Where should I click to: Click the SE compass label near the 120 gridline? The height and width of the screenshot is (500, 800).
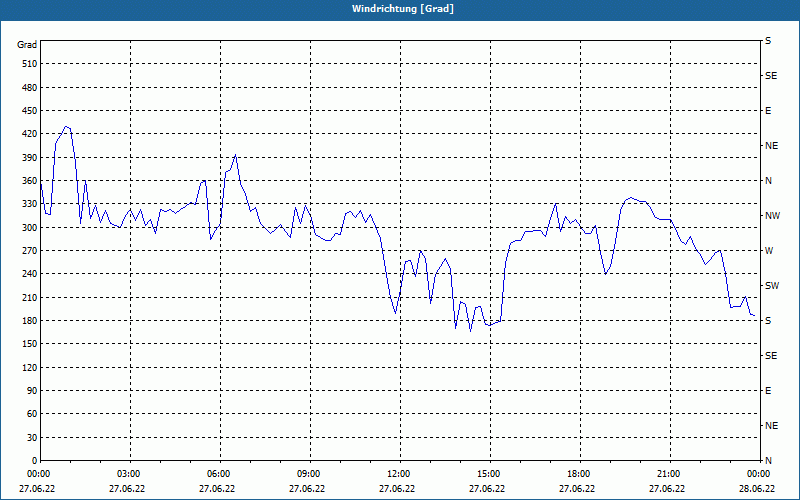click(x=771, y=356)
